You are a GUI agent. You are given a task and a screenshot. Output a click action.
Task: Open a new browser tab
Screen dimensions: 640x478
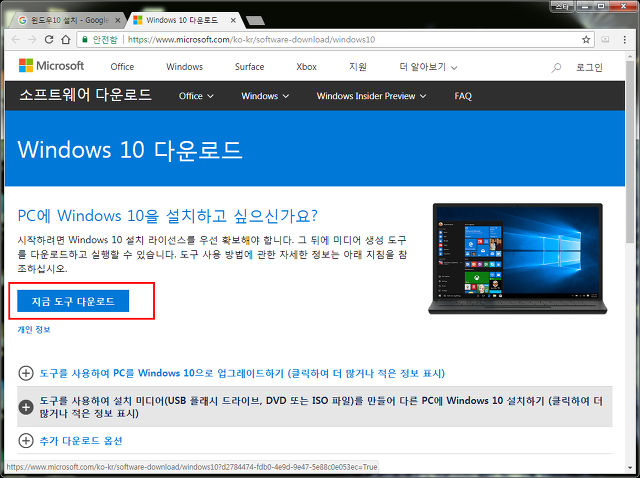(256, 21)
